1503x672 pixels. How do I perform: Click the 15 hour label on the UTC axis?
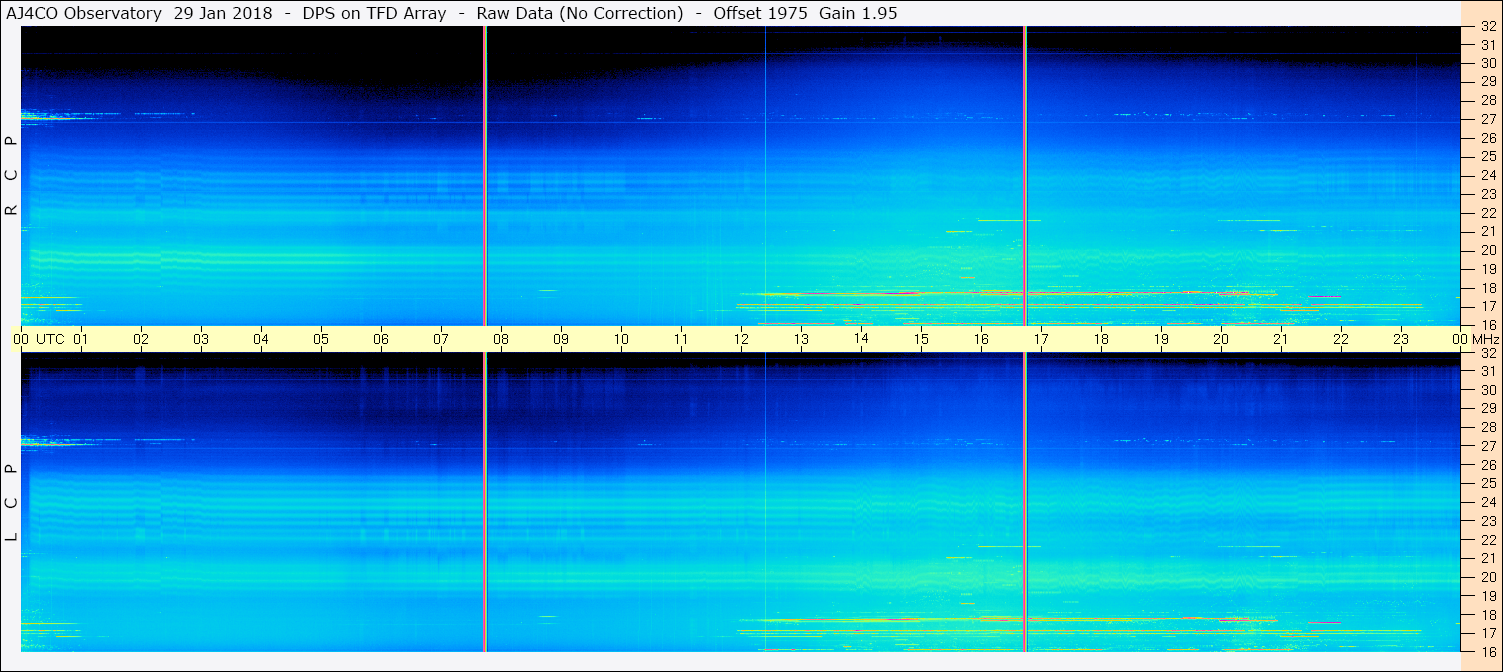921,339
